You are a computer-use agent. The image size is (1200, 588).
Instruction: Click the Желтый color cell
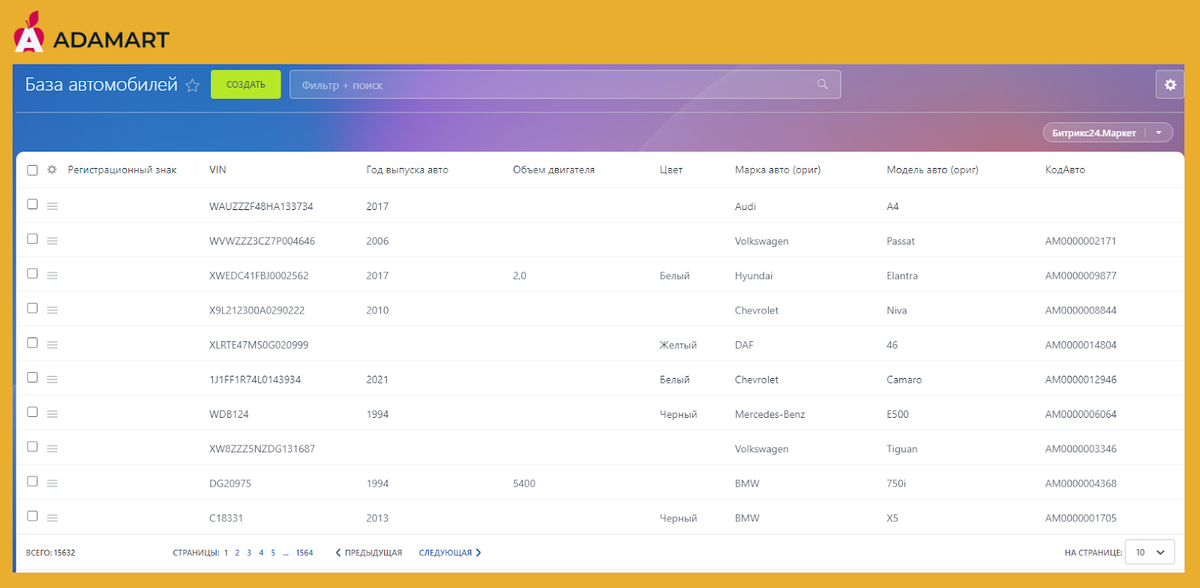click(x=678, y=345)
